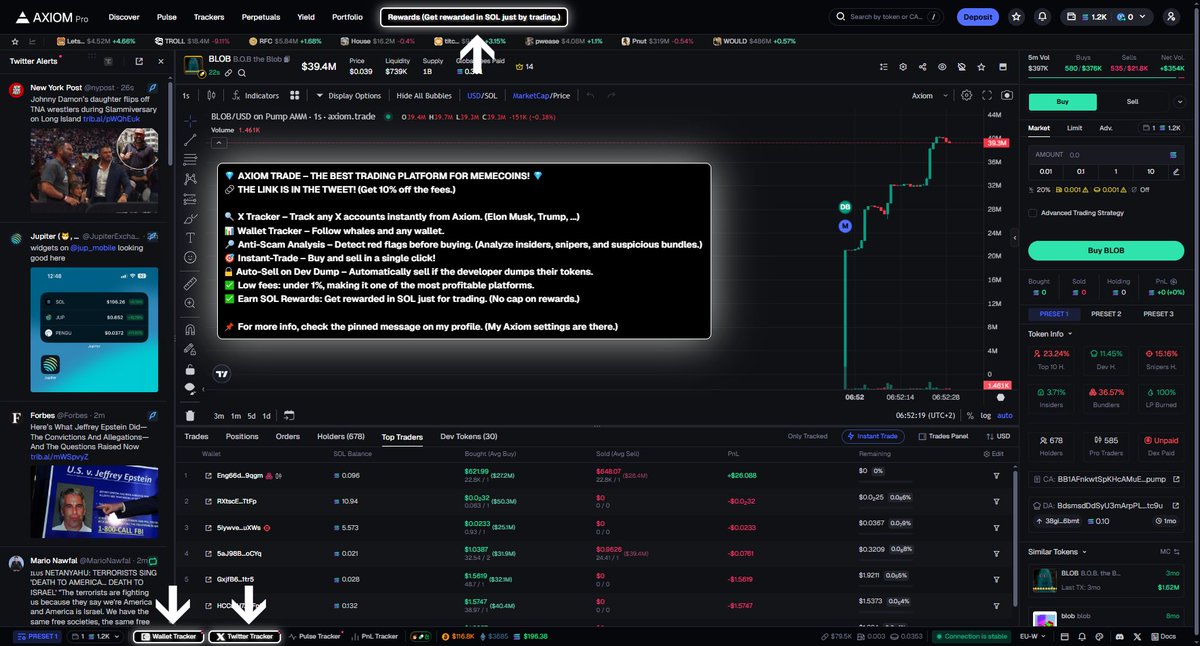The width and height of the screenshot is (1200, 646).
Task: Open the 1s timeframe interval selector
Action: 185,96
